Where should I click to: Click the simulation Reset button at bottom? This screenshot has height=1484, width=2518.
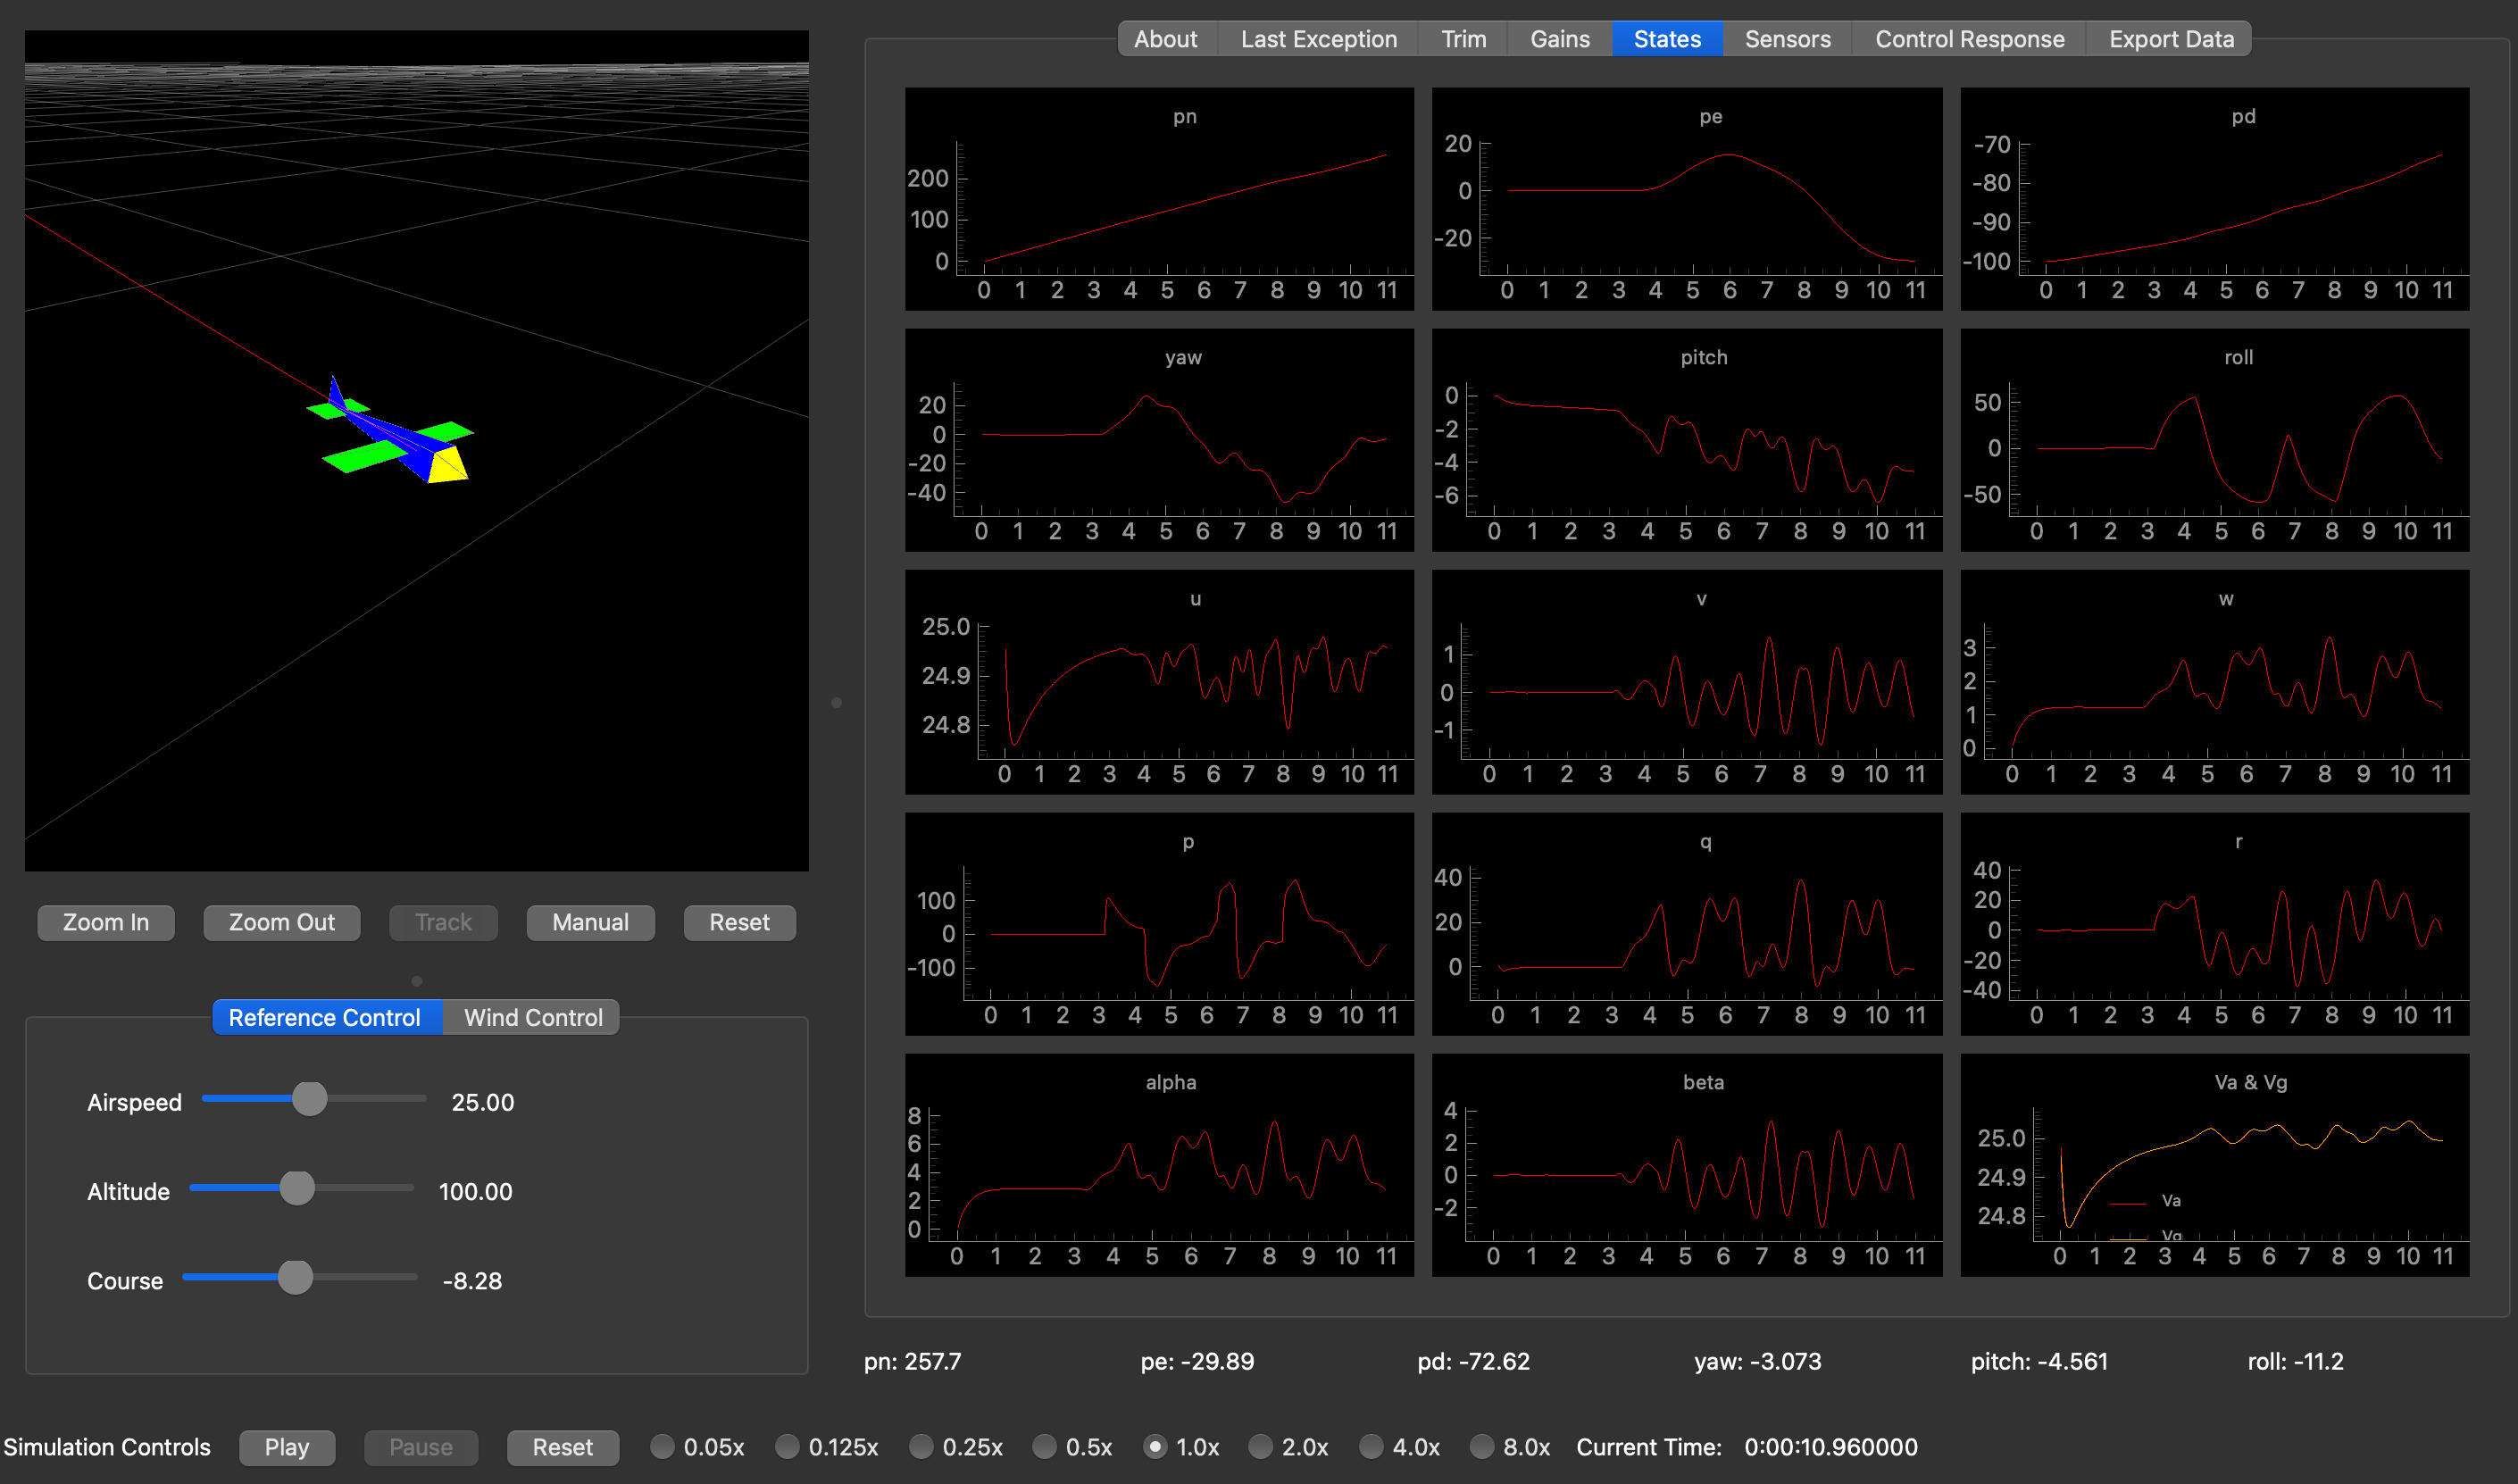(x=562, y=1447)
